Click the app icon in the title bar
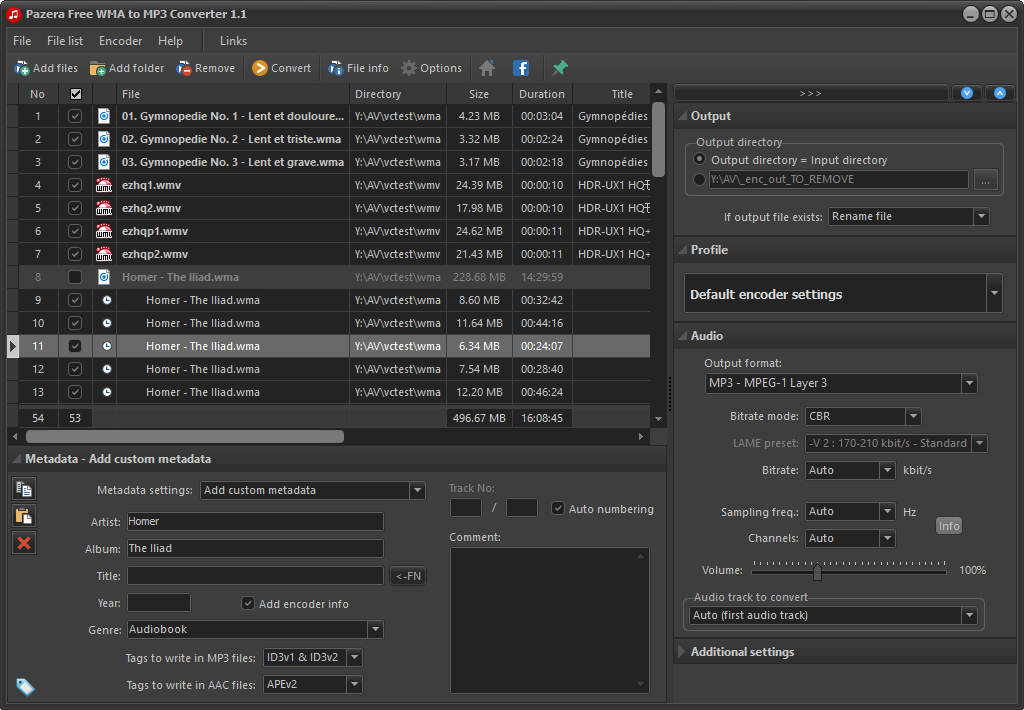The height and width of the screenshot is (710, 1024). (14, 14)
